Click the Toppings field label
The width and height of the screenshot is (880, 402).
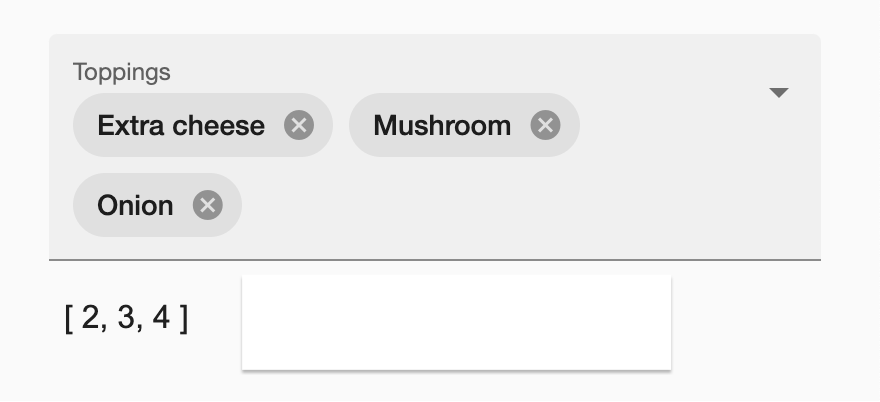coord(122,72)
